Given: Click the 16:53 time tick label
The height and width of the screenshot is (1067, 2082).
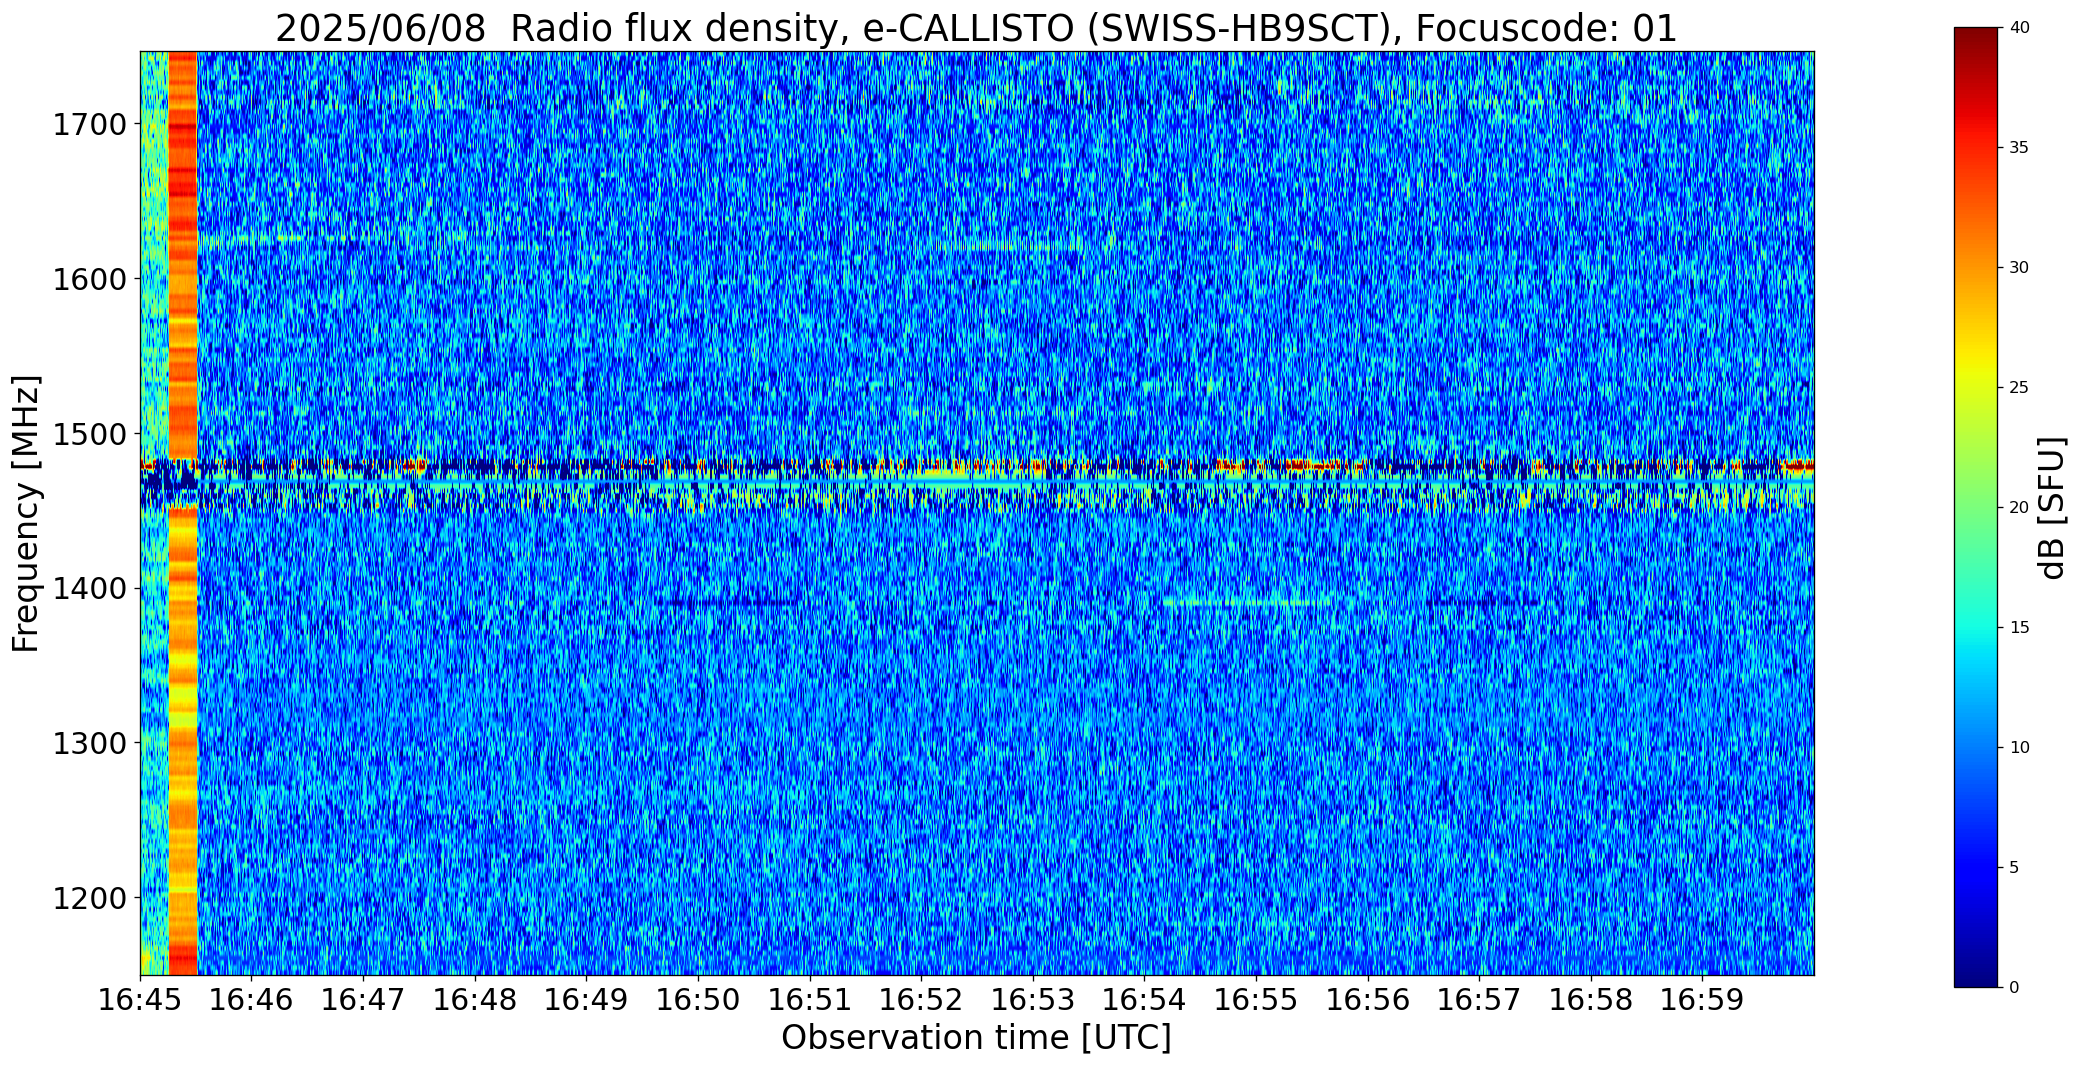Looking at the screenshot, I should coord(1033,999).
